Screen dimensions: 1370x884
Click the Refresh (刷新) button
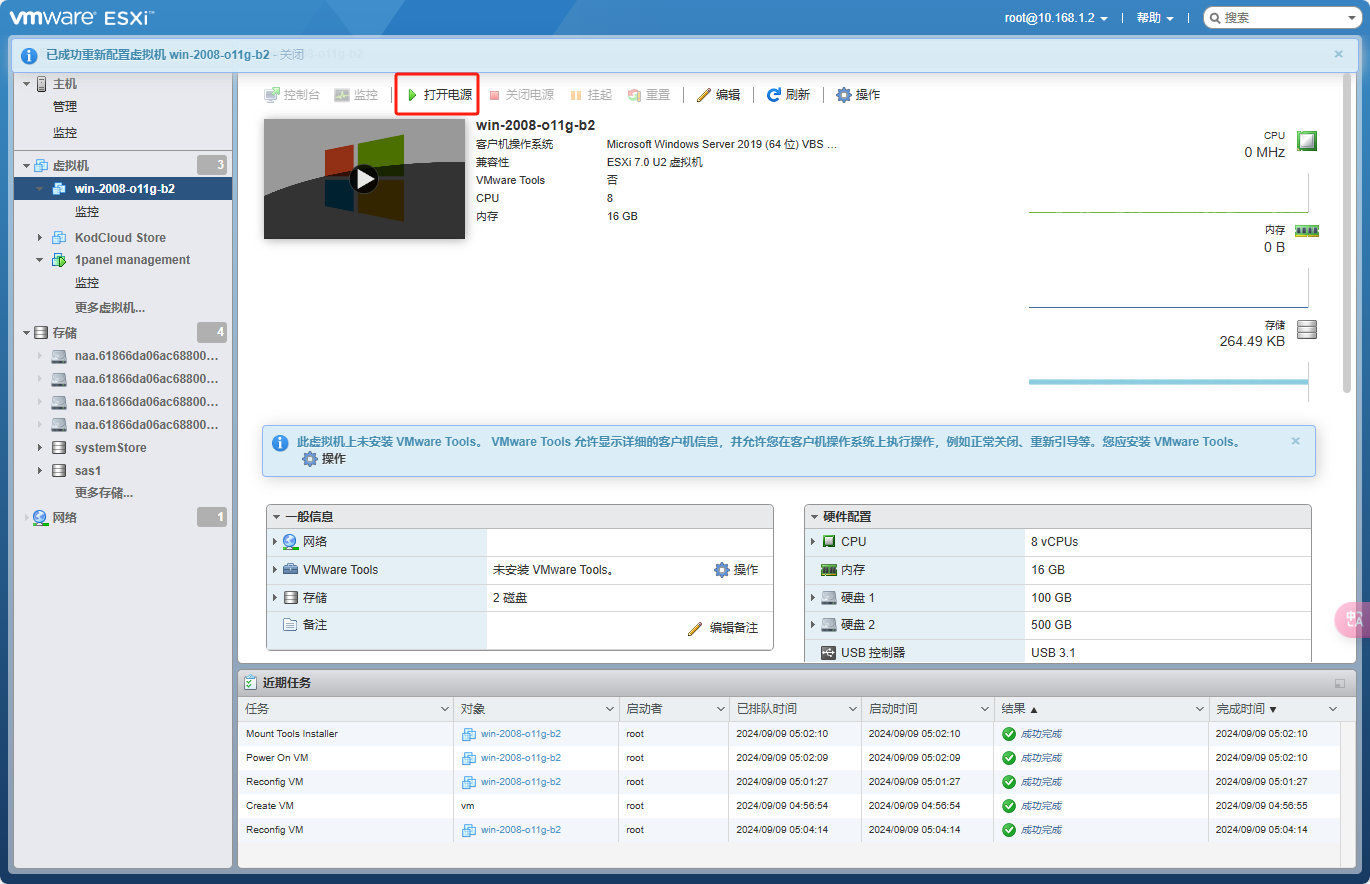[788, 95]
